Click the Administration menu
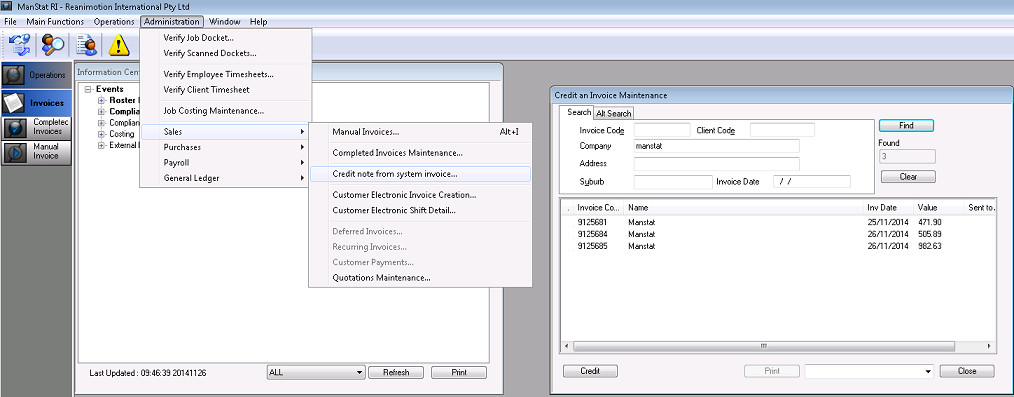1014x397 pixels. tap(172, 21)
